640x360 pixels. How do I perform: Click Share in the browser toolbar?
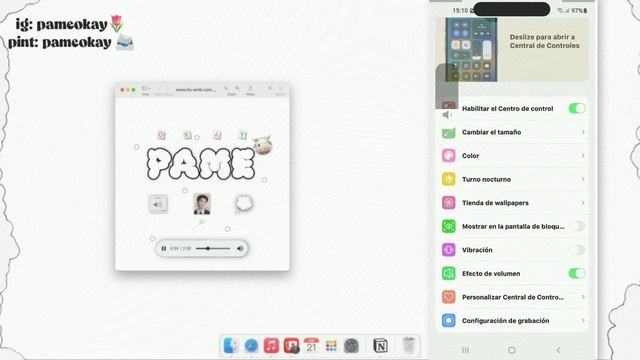pos(251,90)
